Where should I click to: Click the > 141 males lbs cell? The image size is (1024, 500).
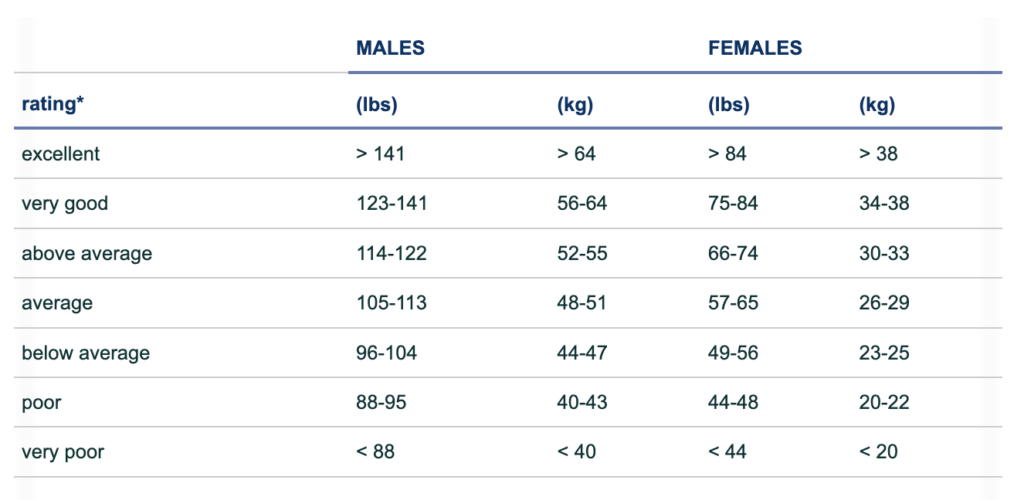381,154
